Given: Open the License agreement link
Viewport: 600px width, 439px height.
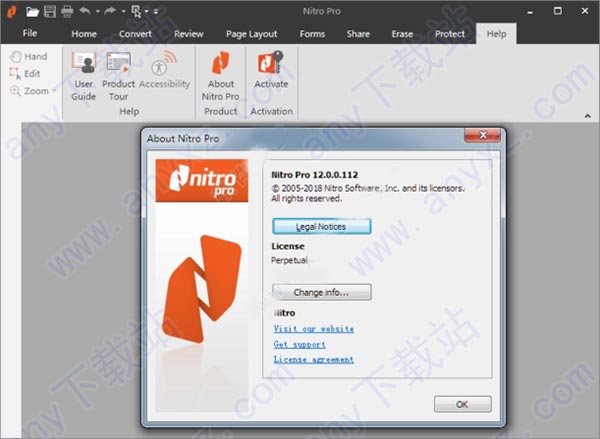Looking at the screenshot, I should pos(314,359).
